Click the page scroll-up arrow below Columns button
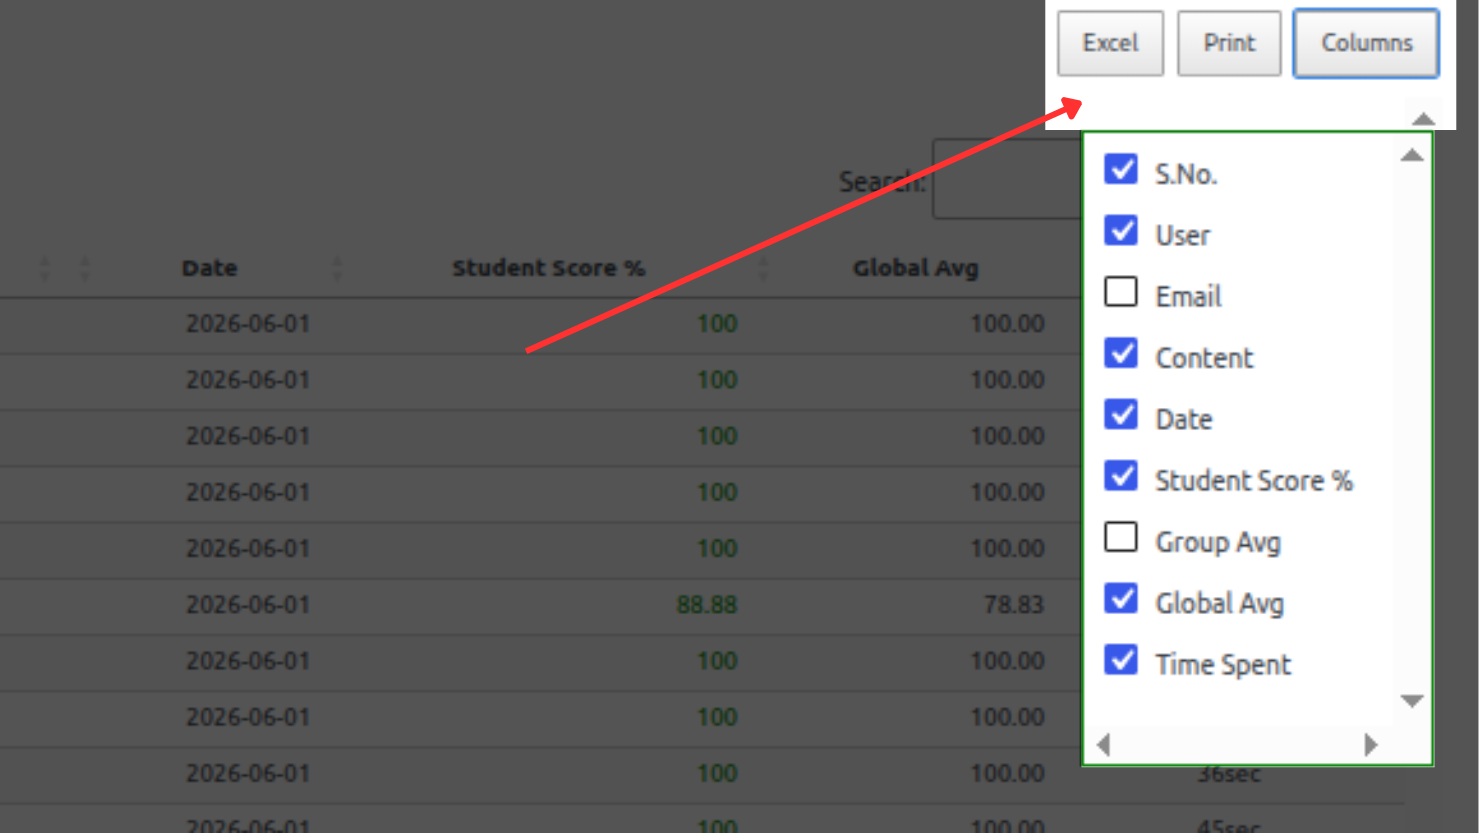Screen dimensions: 1480x833 coord(1424,119)
